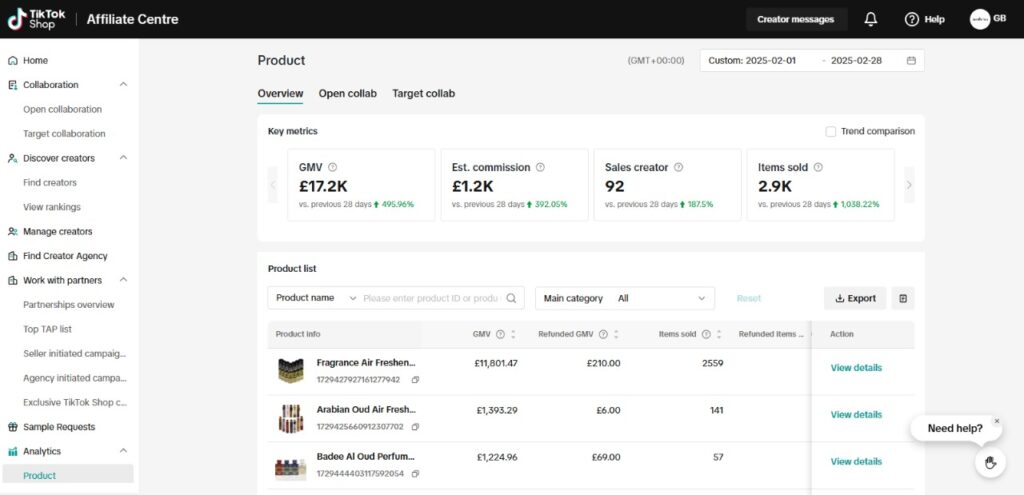Collapse the Analytics section chevron
The height and width of the screenshot is (495, 1024).
click(123, 451)
